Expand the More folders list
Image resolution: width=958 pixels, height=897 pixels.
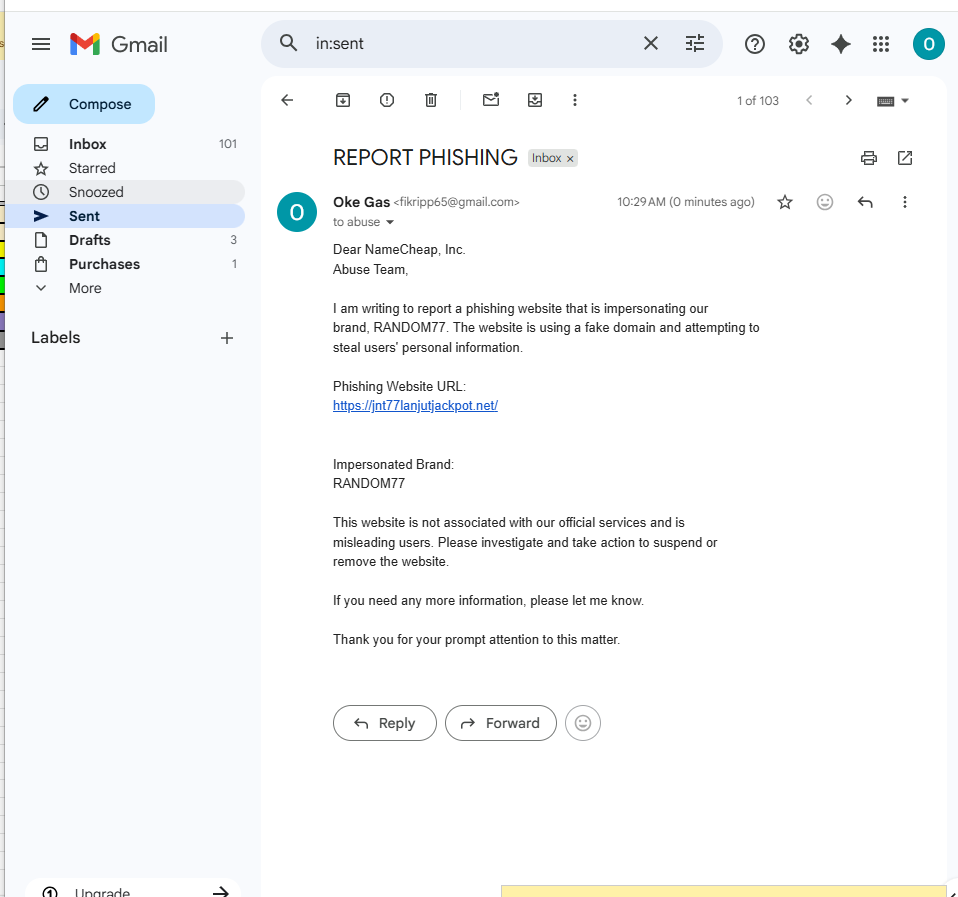pos(125,288)
